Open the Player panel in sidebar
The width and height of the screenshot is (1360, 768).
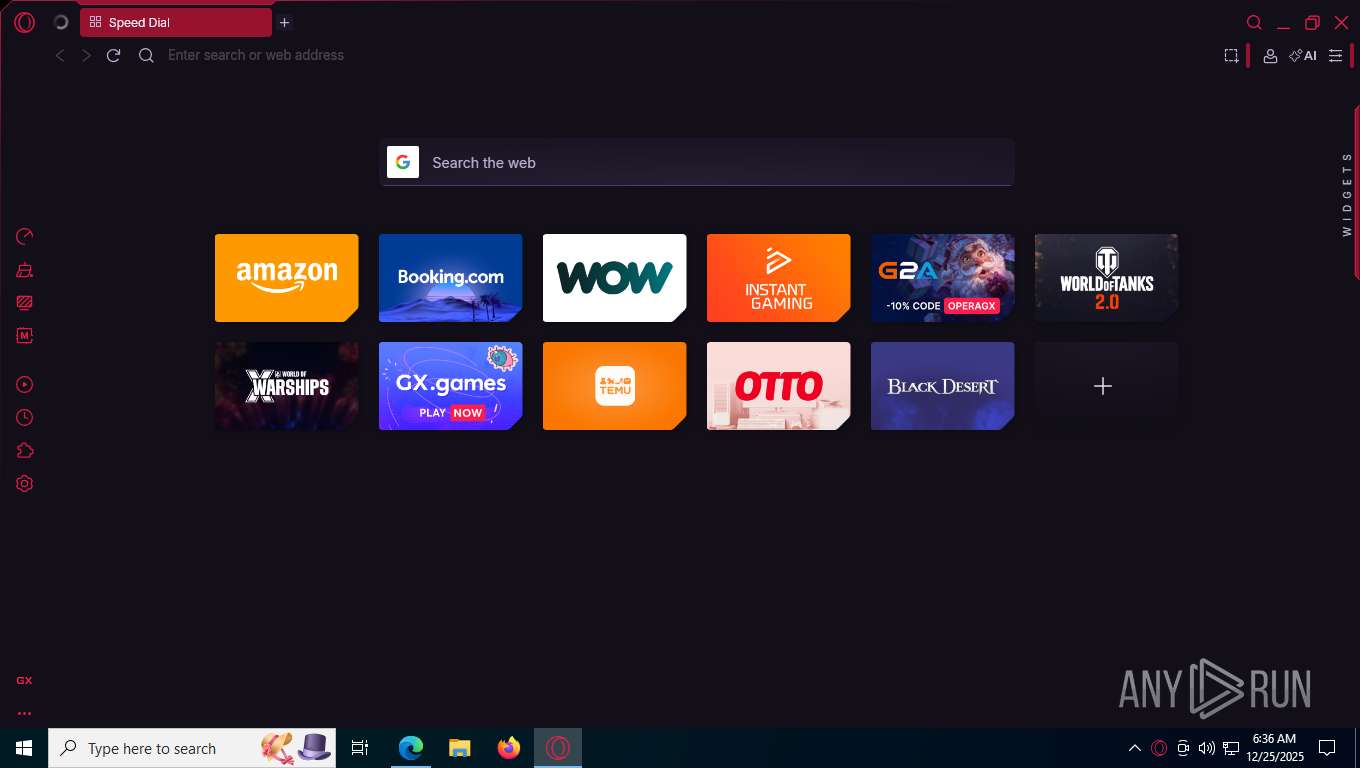[25, 384]
